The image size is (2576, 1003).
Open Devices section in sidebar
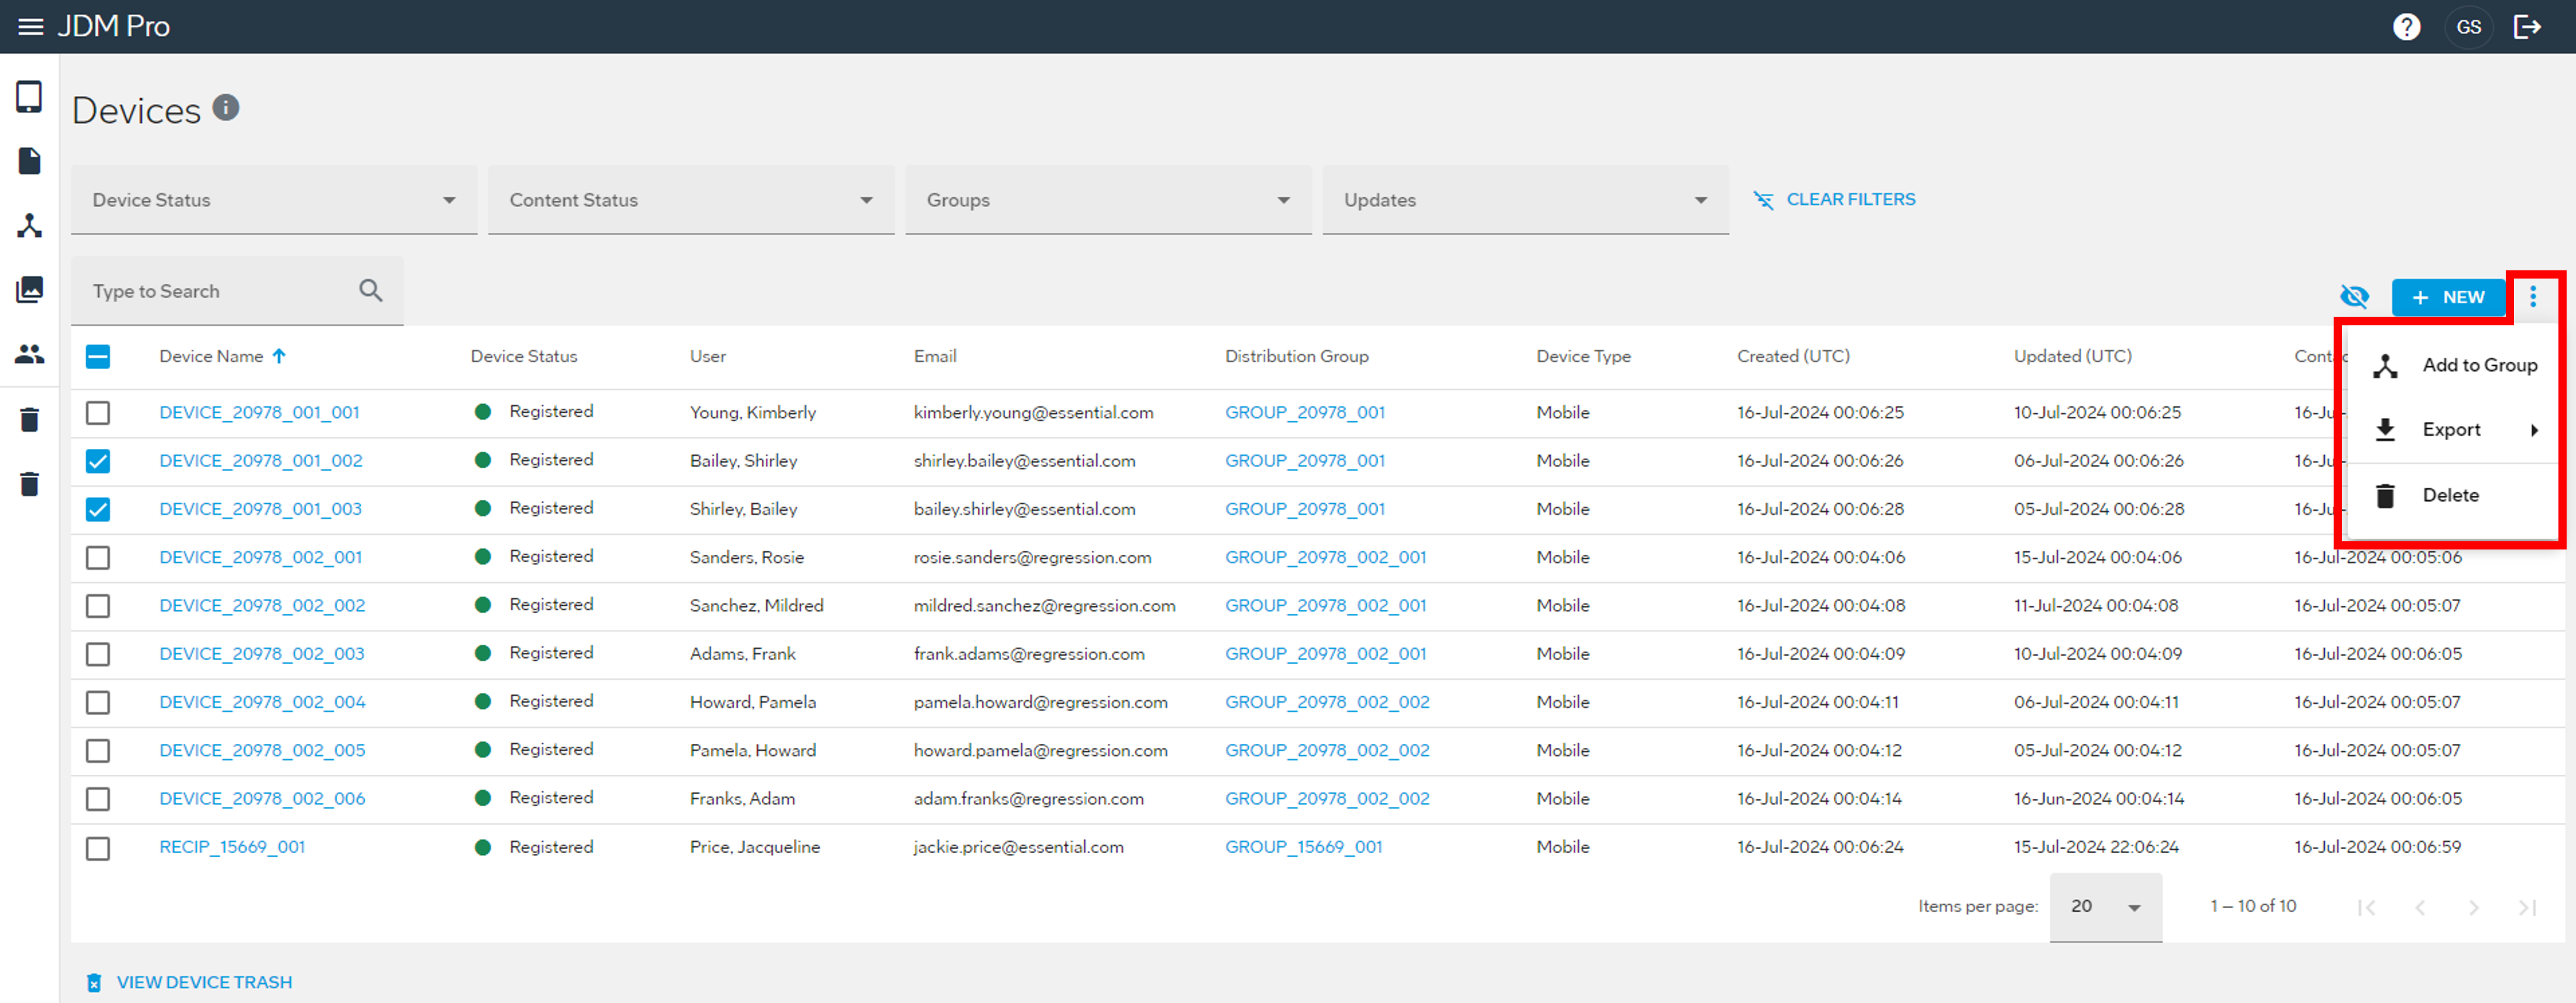(30, 97)
